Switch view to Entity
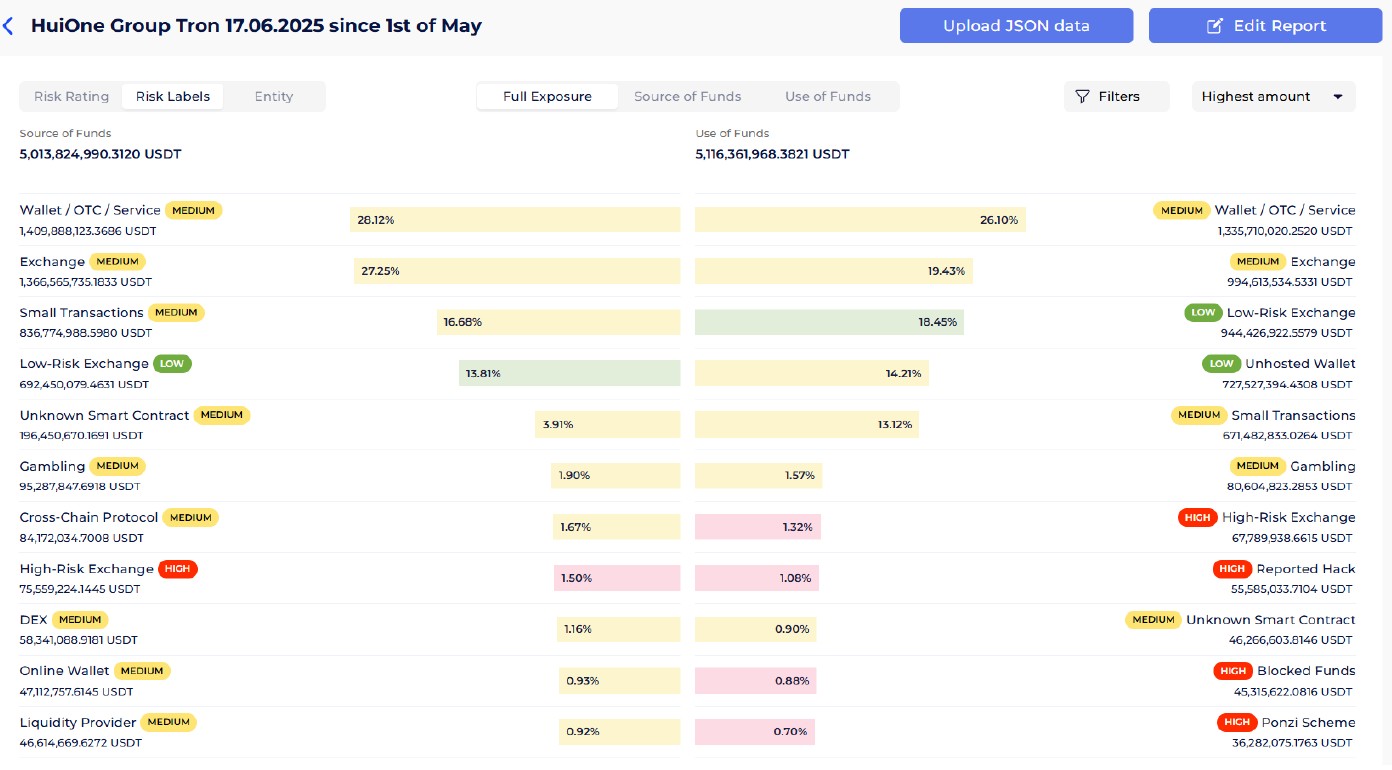 tap(273, 97)
